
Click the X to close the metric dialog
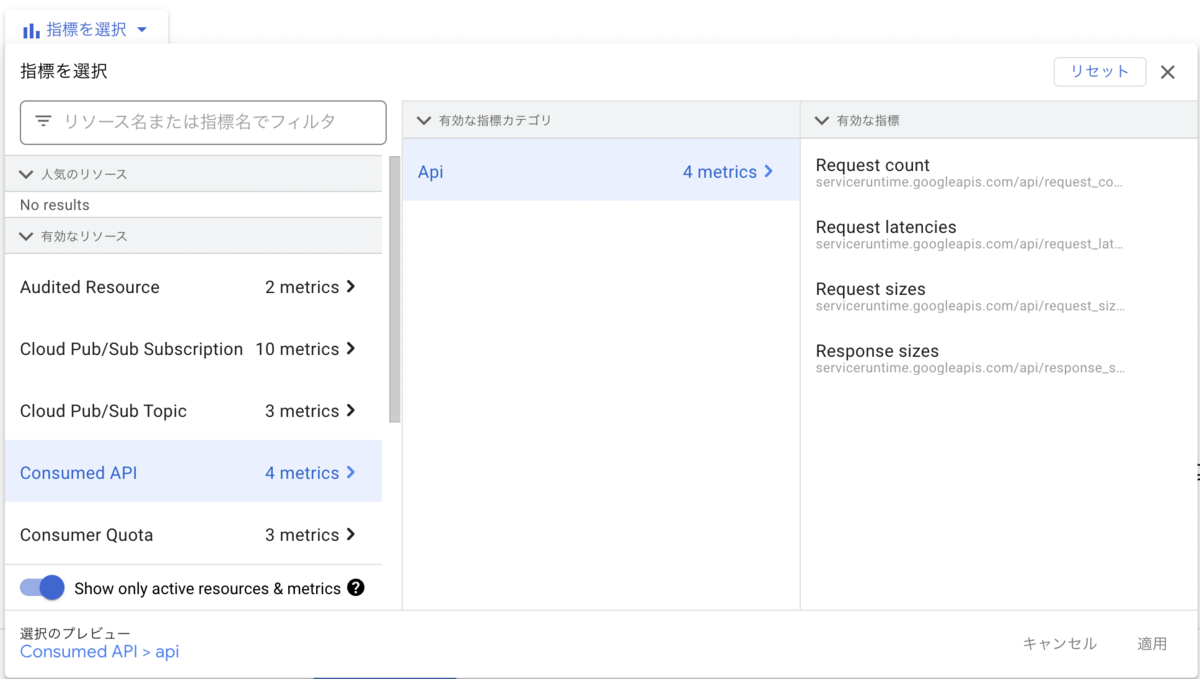point(1167,71)
